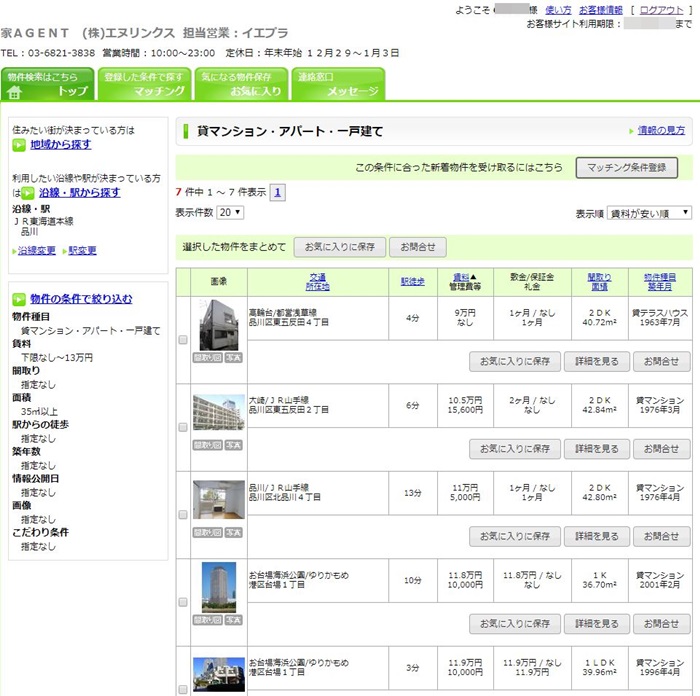View details of 大崎 listing
Viewport: 700px width, 696px height.
597,449
